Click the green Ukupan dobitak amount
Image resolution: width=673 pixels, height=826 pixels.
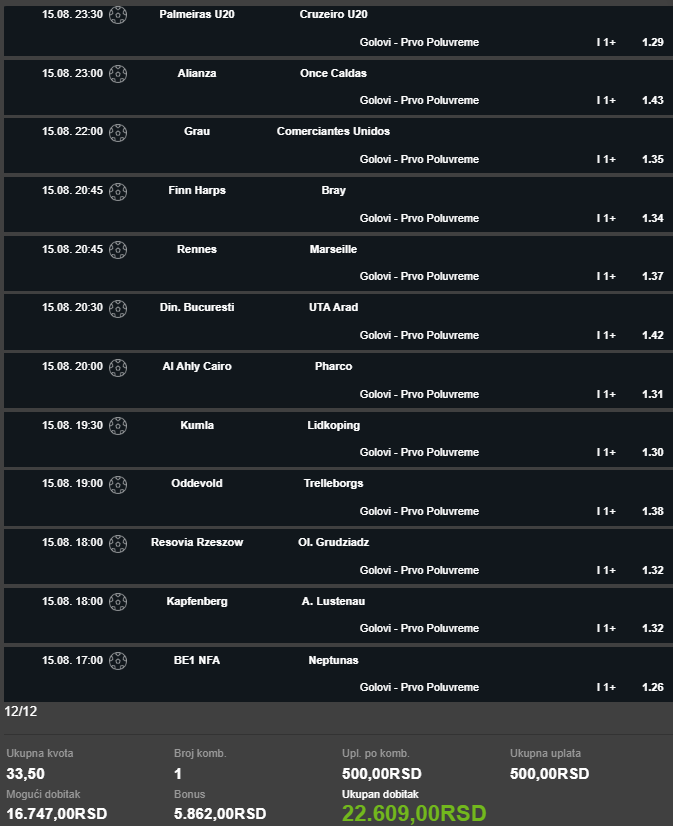point(414,813)
